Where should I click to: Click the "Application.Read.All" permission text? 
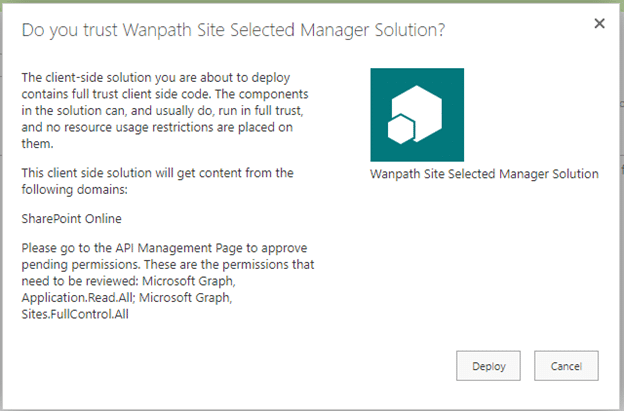[x=84, y=299]
